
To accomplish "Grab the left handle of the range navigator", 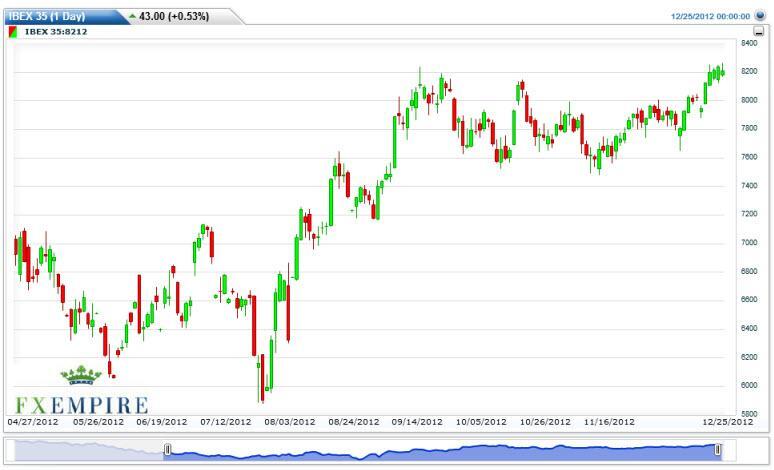I will (168, 451).
